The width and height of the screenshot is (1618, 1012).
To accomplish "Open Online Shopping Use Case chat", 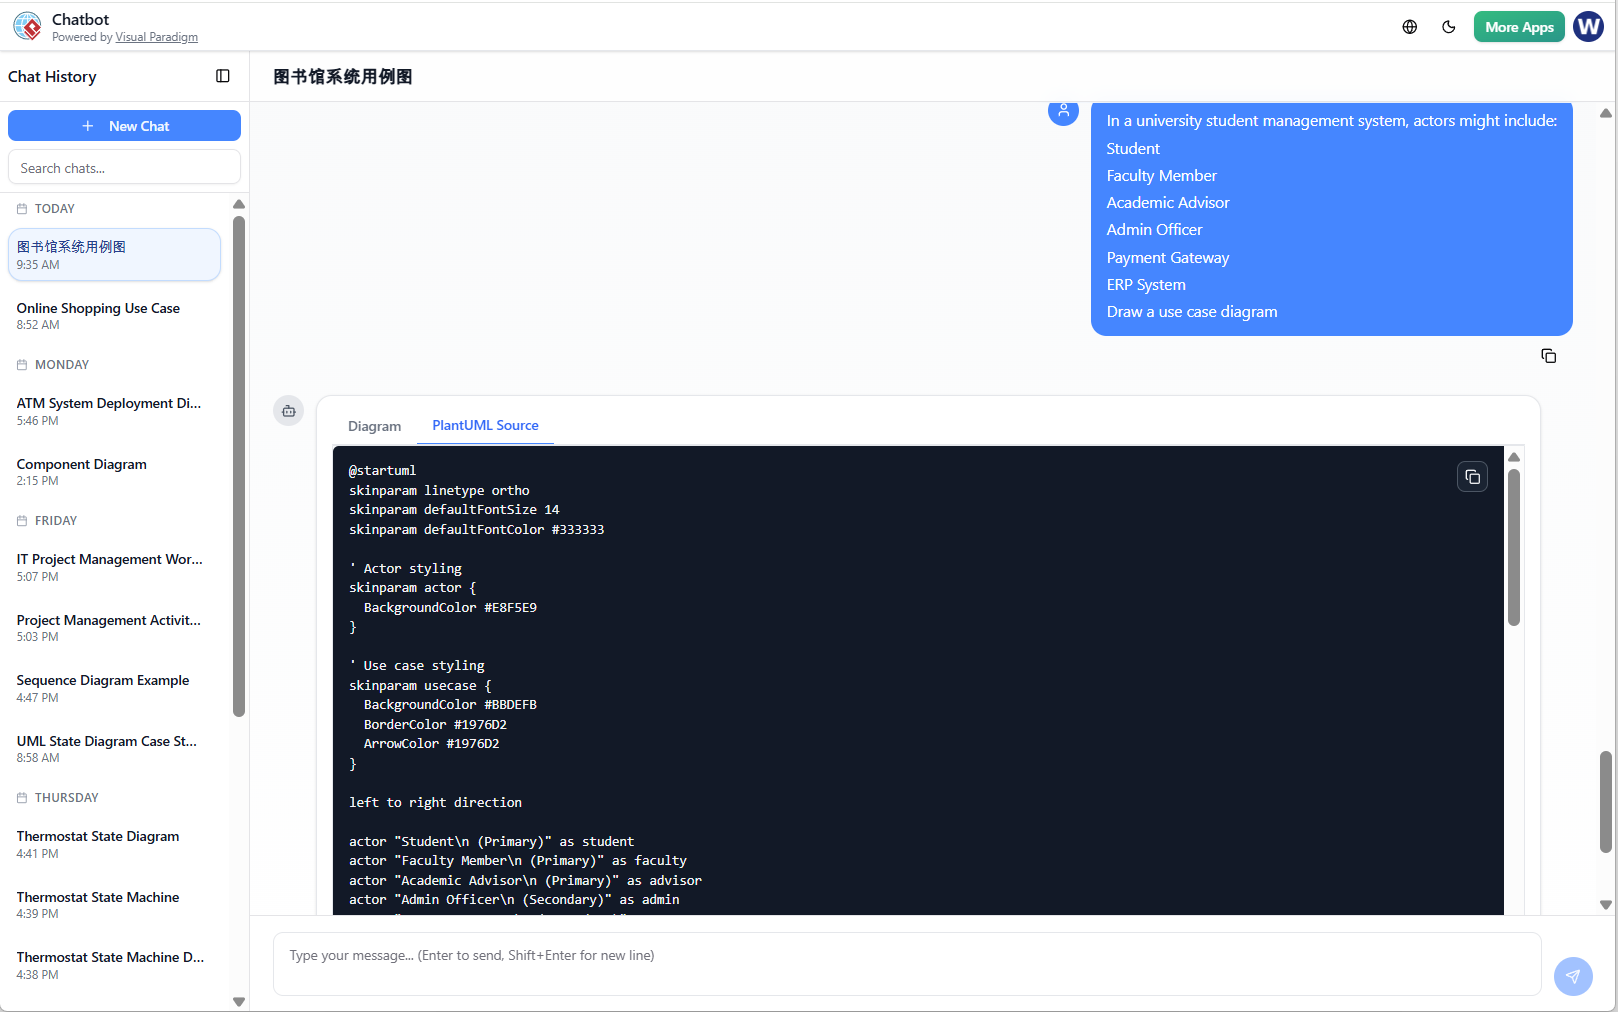I will coord(98,315).
